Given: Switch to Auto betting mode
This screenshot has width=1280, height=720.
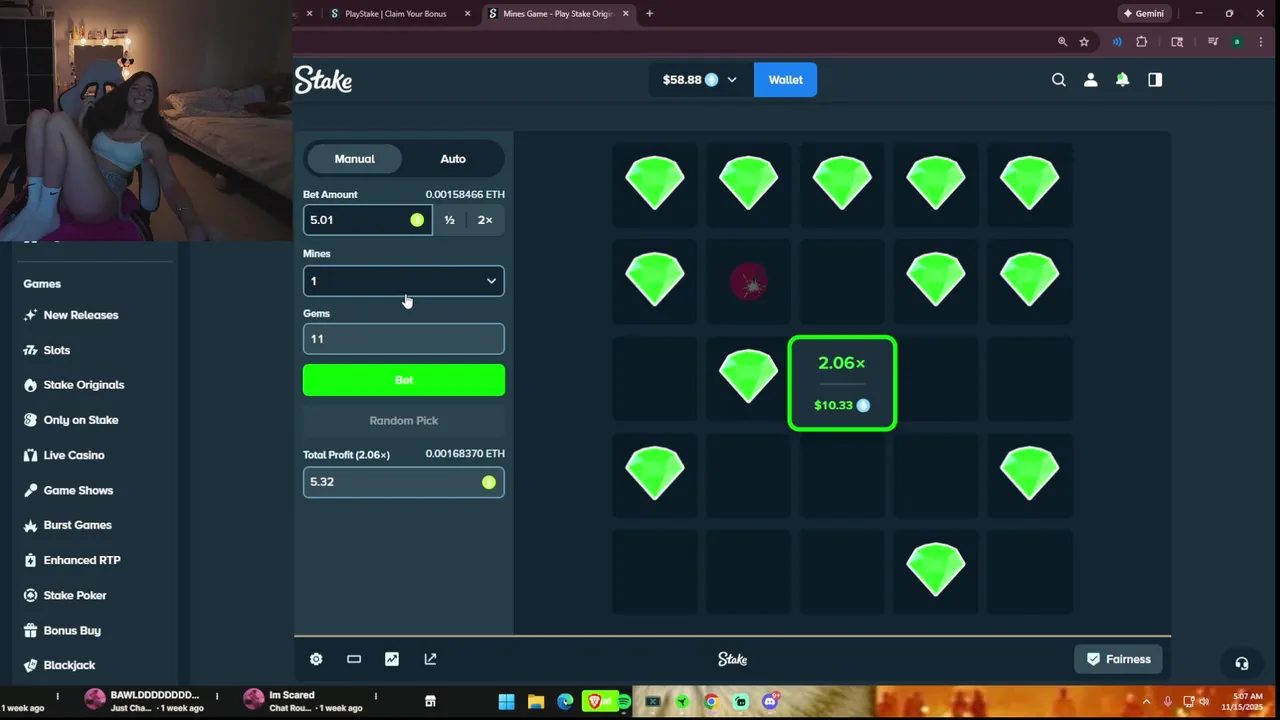Looking at the screenshot, I should 453,159.
